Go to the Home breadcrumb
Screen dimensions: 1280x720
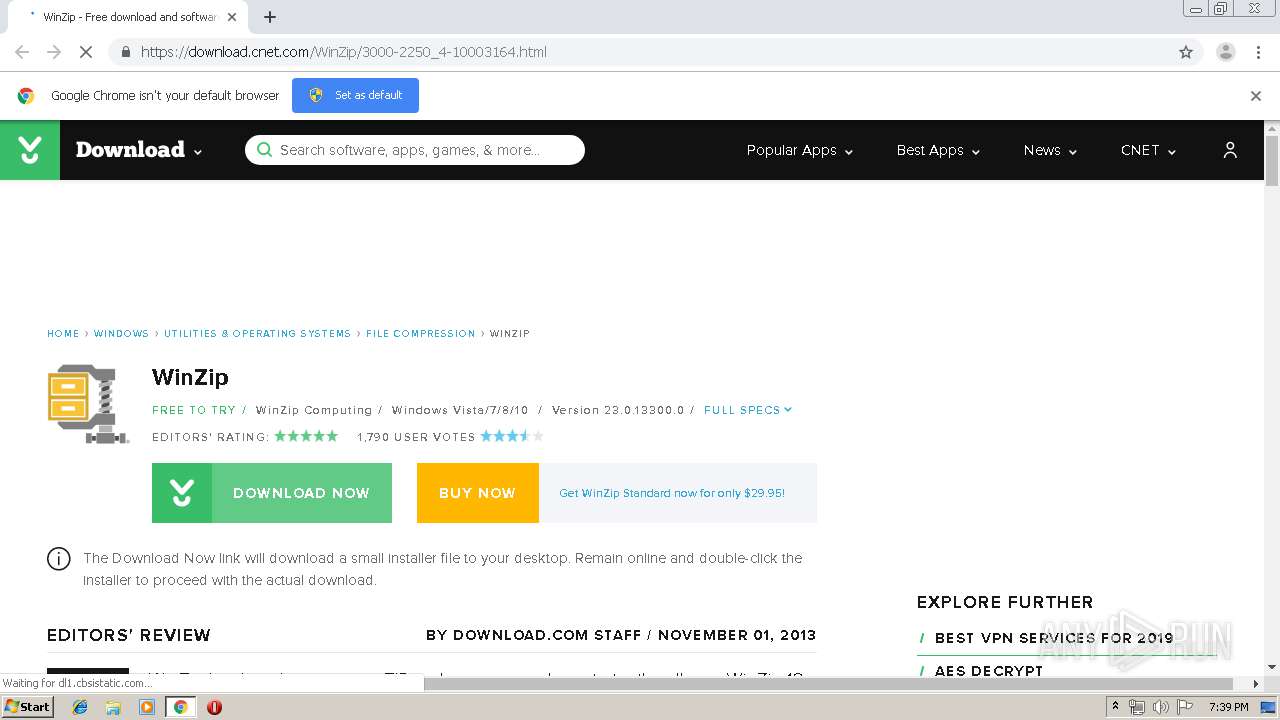coord(63,334)
